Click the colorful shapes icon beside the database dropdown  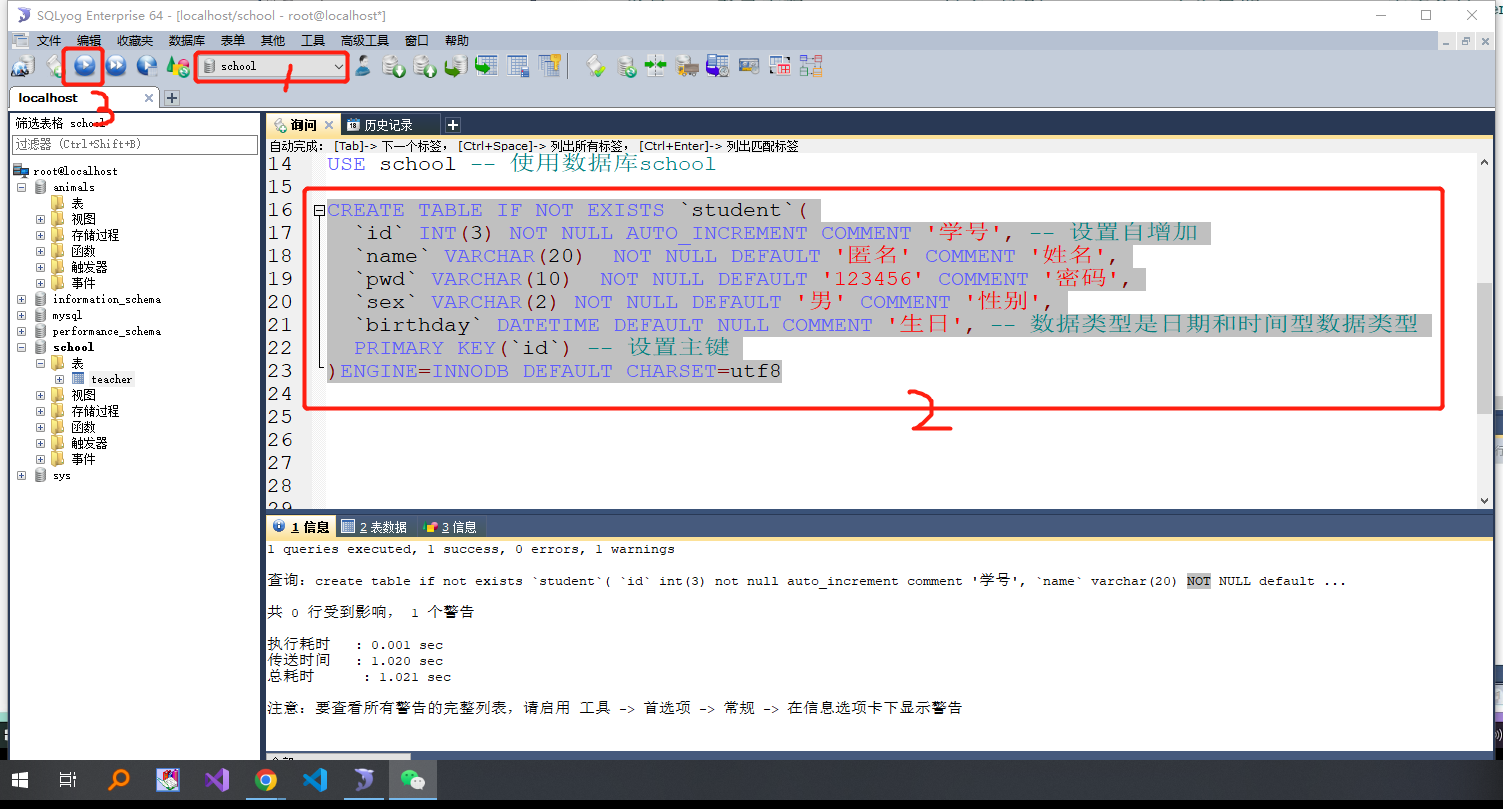[178, 66]
